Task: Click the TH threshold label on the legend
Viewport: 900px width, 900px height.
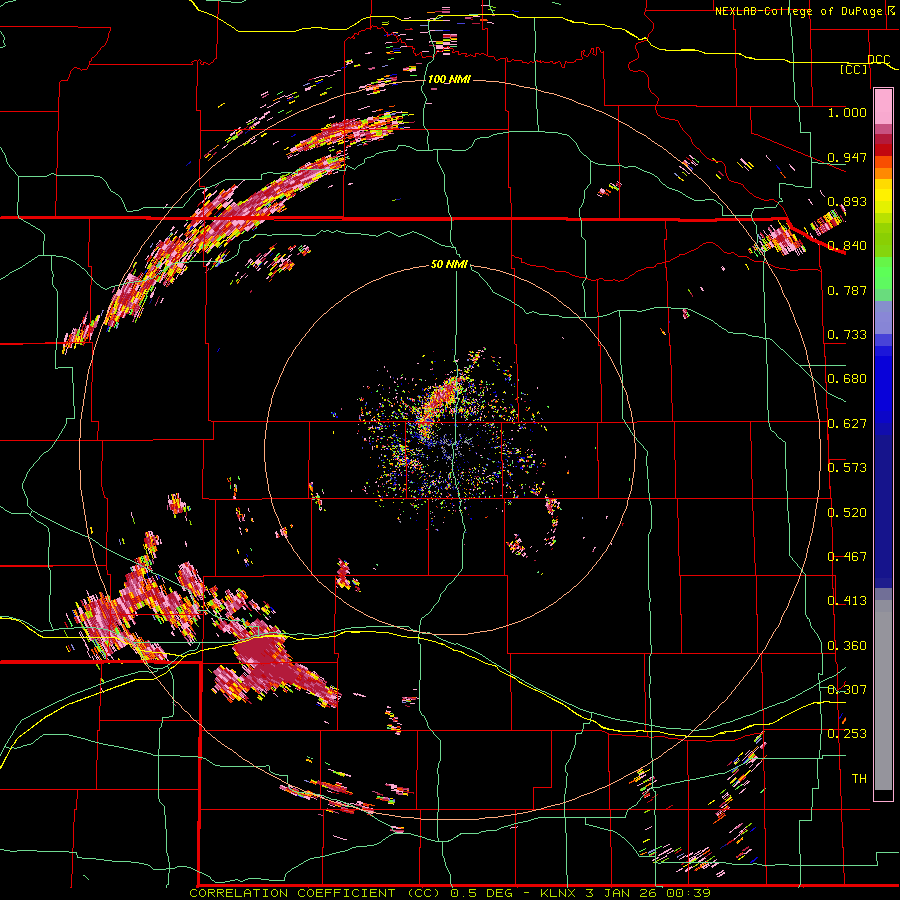Action: coord(859,779)
